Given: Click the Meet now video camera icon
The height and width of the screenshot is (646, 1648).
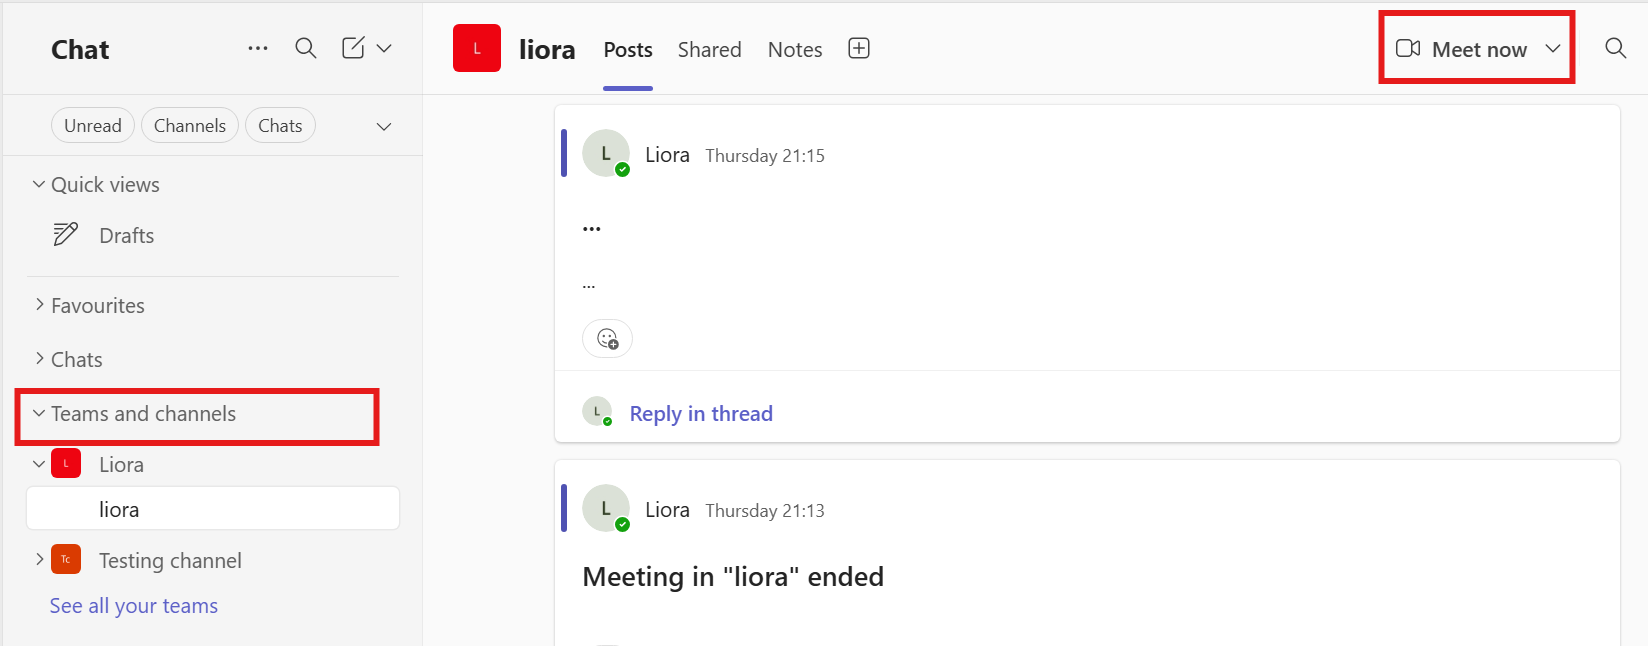Looking at the screenshot, I should (x=1408, y=49).
